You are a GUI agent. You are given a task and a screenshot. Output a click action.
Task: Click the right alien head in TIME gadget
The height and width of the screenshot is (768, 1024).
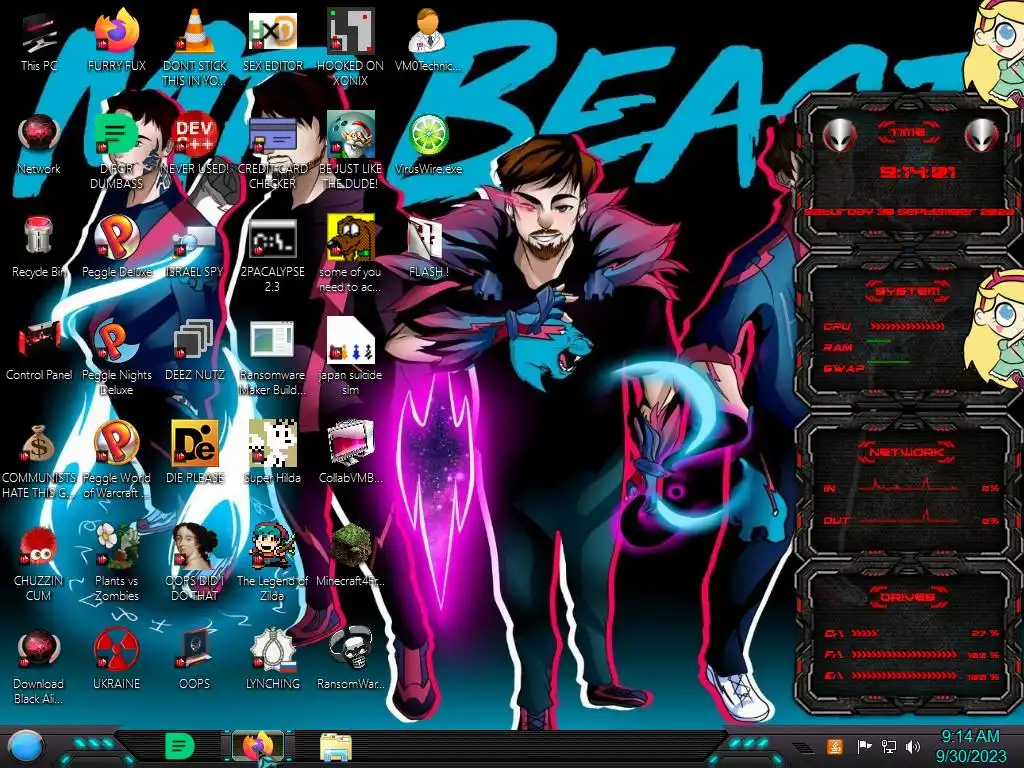(x=982, y=136)
